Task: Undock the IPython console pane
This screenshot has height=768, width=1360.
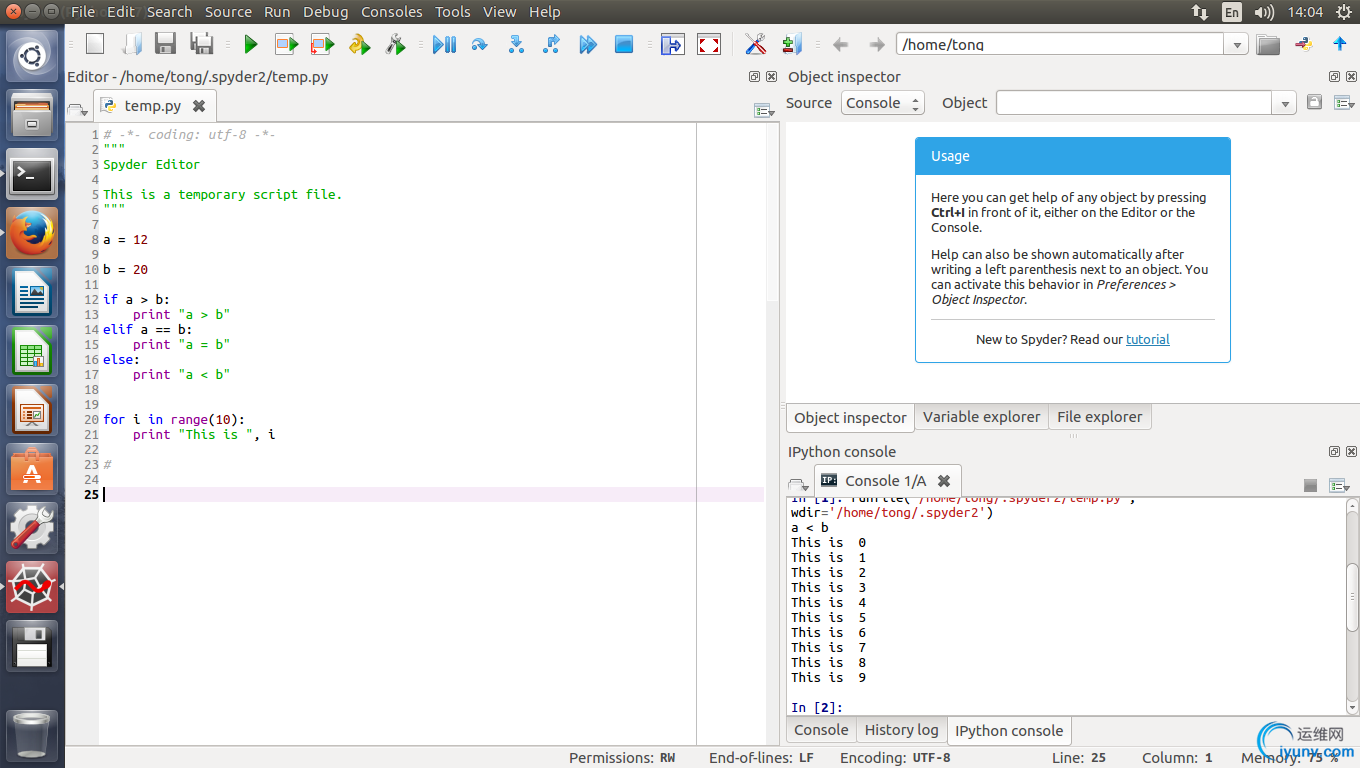Action: 1334,452
